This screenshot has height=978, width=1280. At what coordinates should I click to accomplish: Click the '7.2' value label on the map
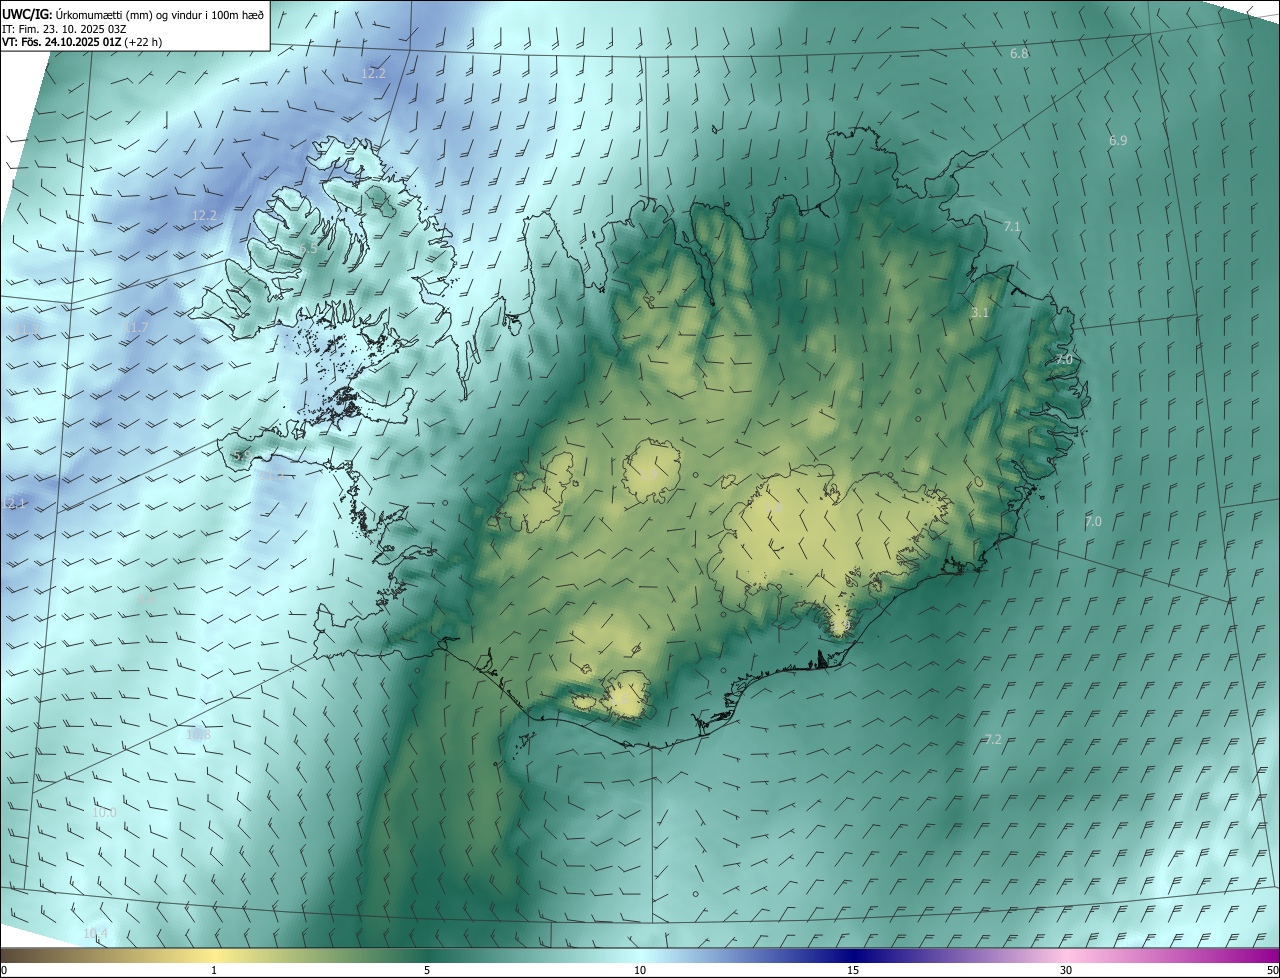[x=993, y=740]
